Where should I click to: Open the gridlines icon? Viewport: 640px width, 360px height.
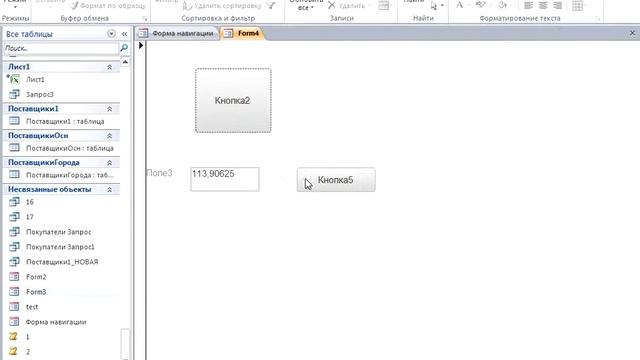(577, 5)
